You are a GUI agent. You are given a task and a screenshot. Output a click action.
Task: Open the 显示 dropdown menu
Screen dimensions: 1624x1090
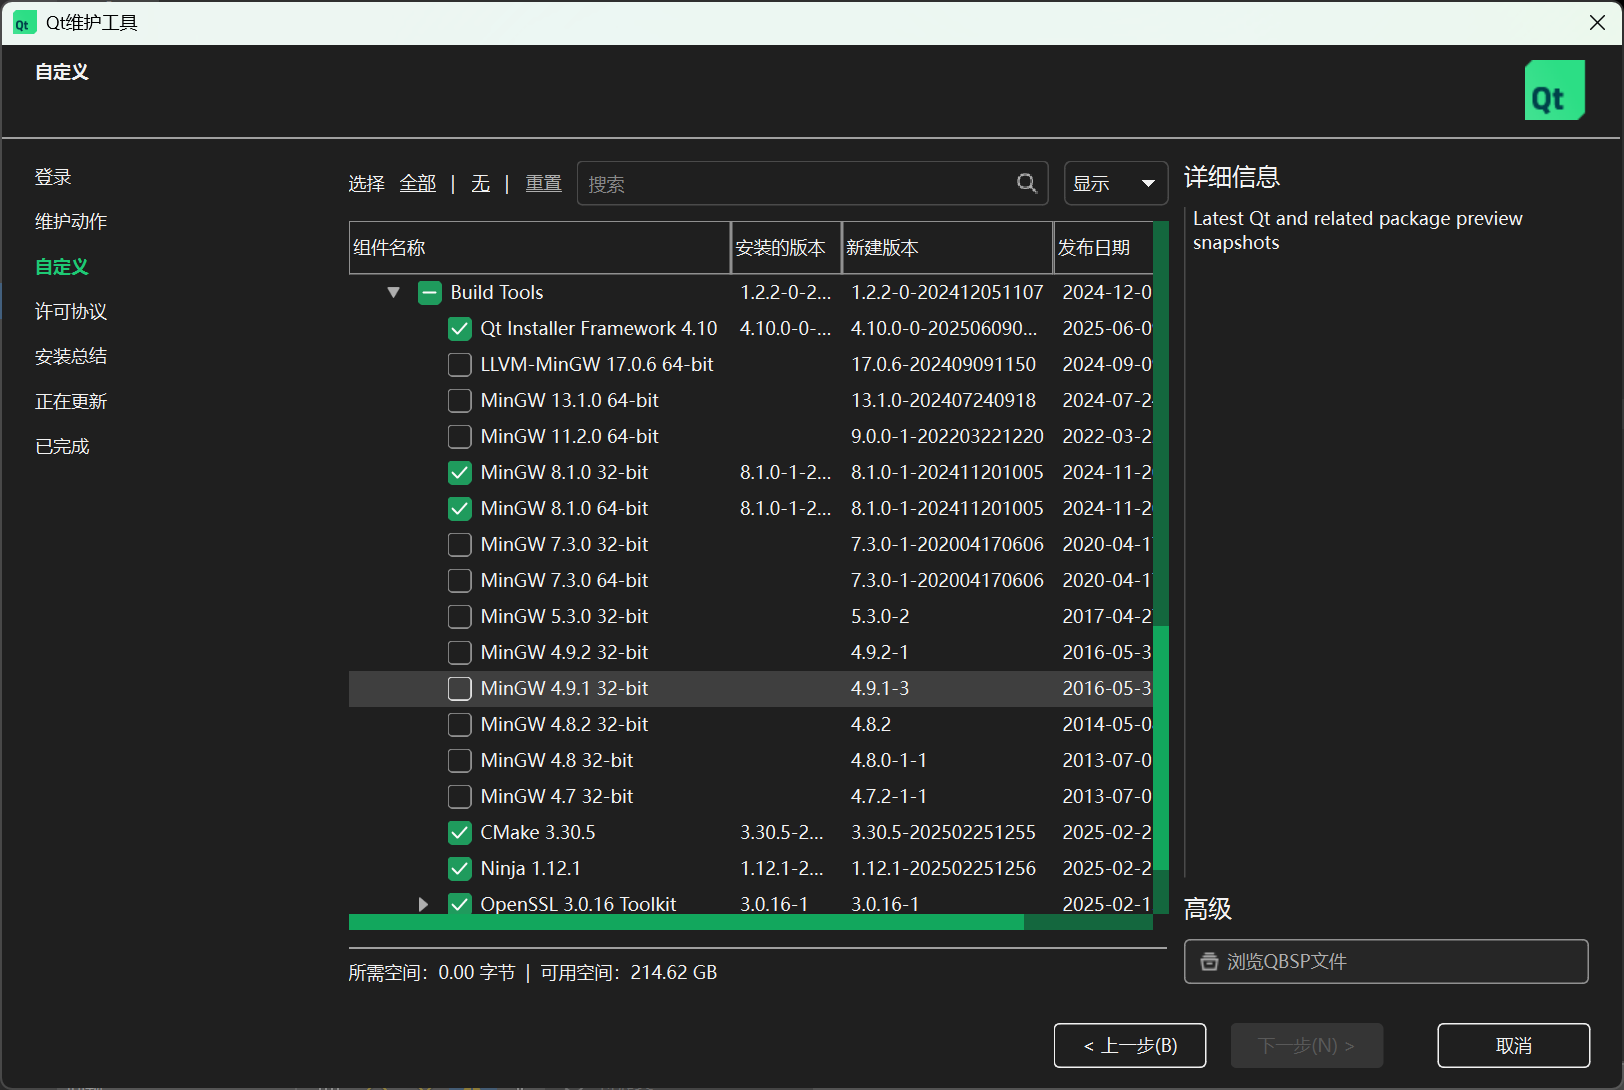(x=1114, y=183)
